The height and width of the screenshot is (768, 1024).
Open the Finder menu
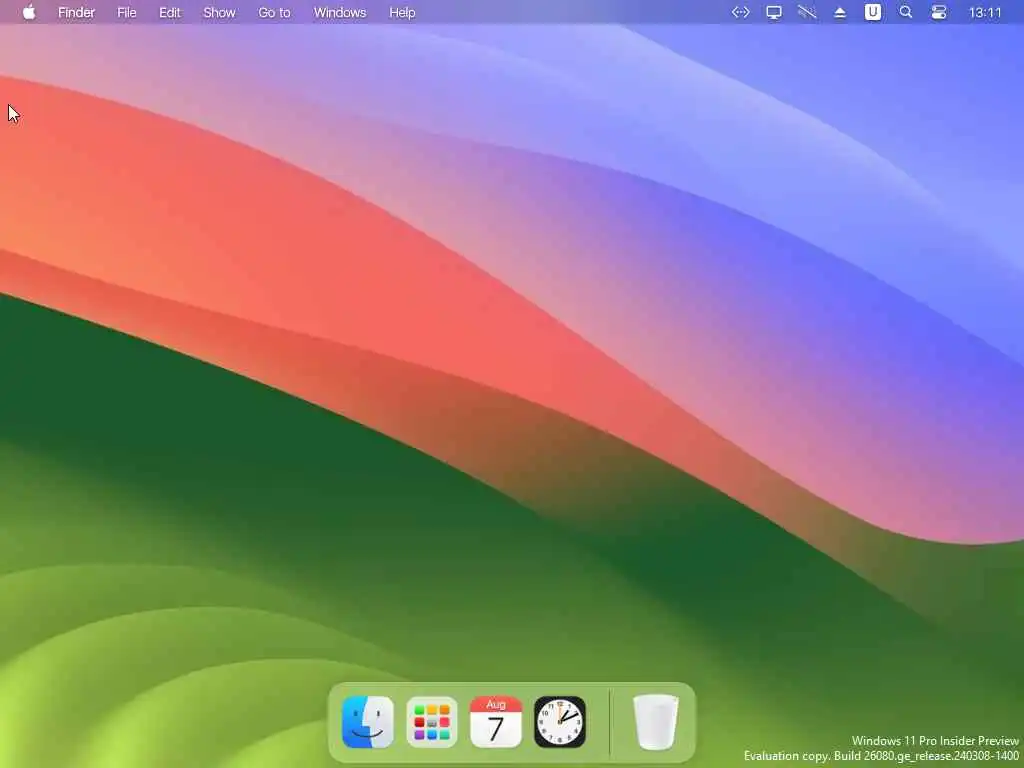[76, 12]
